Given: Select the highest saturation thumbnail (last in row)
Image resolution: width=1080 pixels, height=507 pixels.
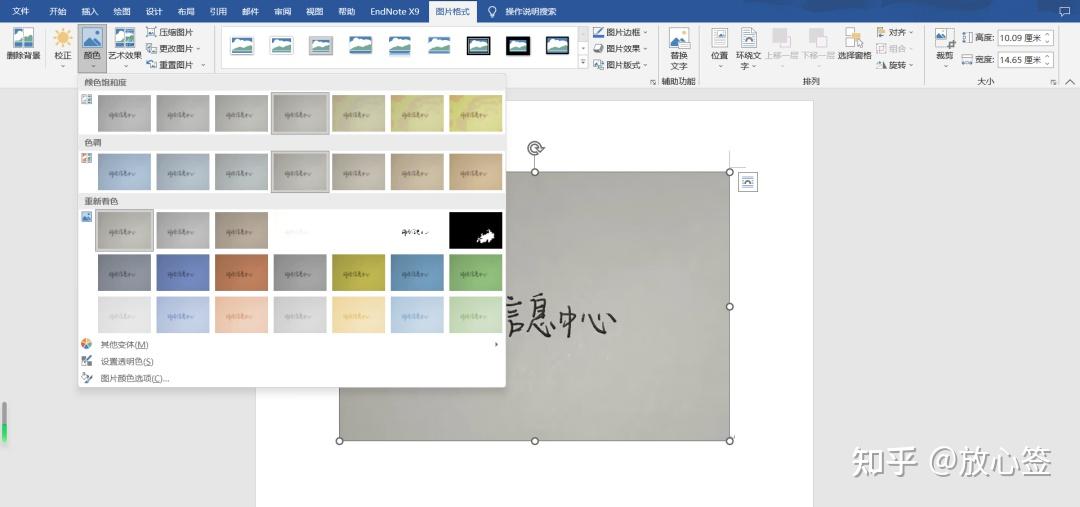Looking at the screenshot, I should pos(475,113).
